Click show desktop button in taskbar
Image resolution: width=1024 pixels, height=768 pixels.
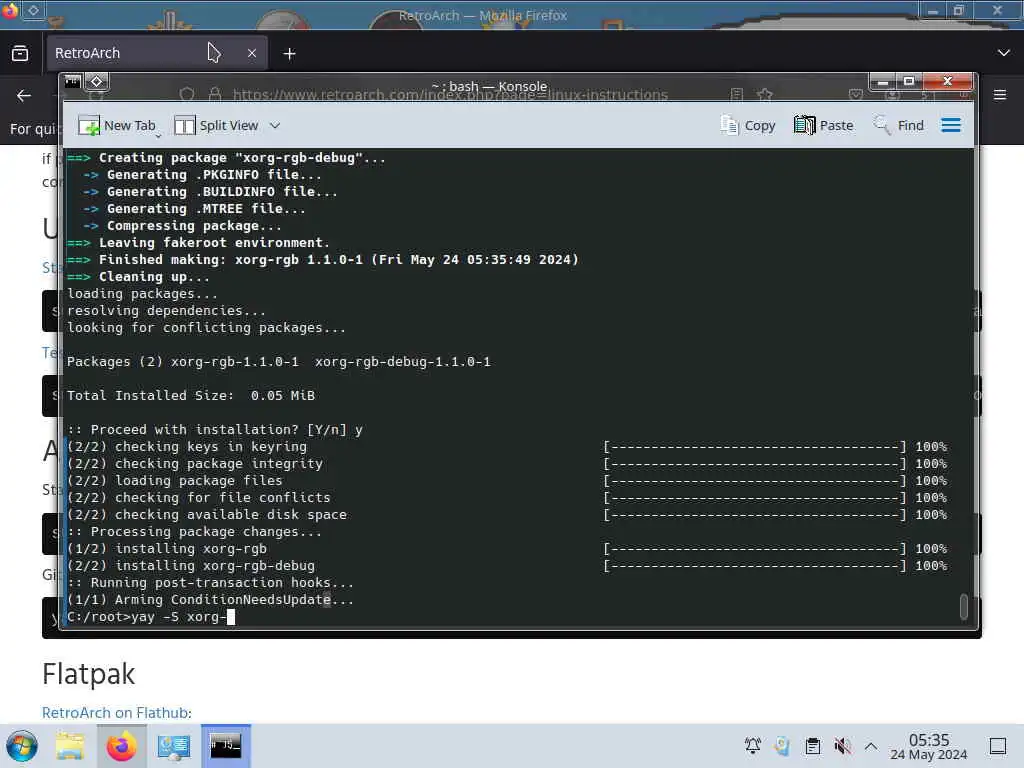tap(998, 745)
